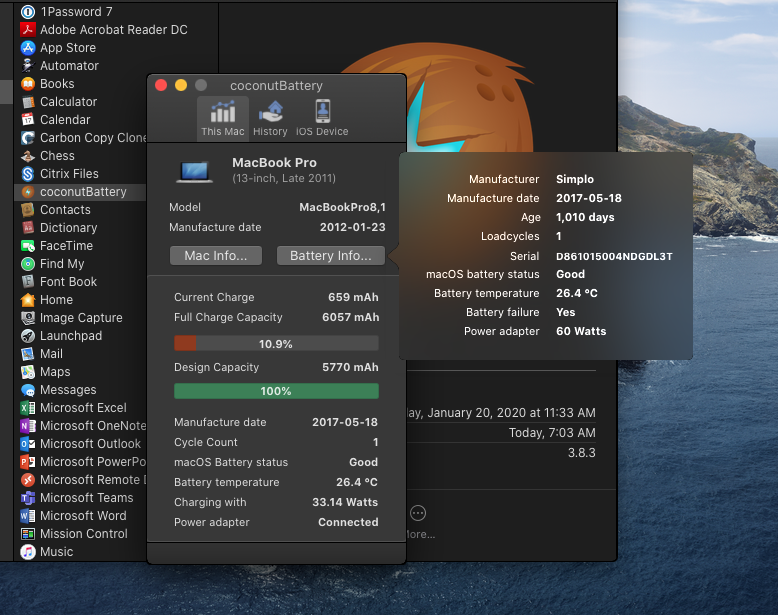Open the History tab in coconutBattery
778x615 pixels.
[x=270, y=119]
